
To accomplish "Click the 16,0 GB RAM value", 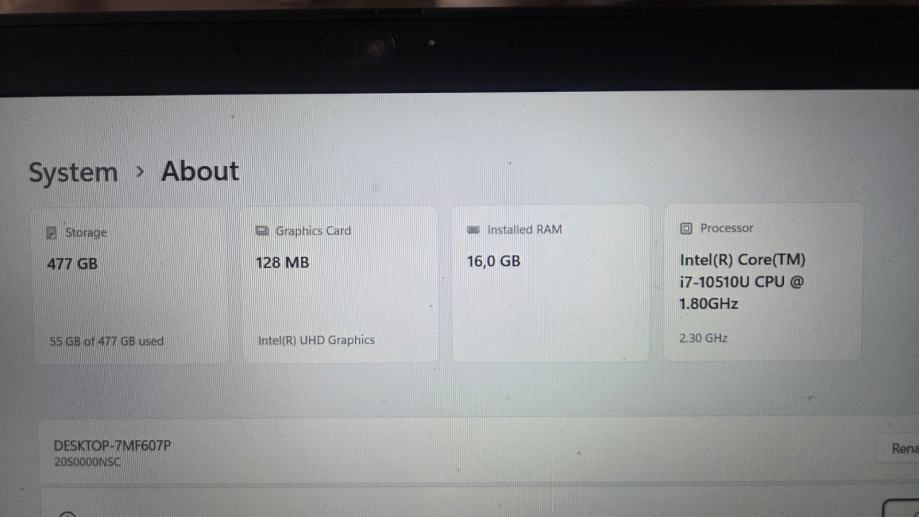I will (493, 261).
